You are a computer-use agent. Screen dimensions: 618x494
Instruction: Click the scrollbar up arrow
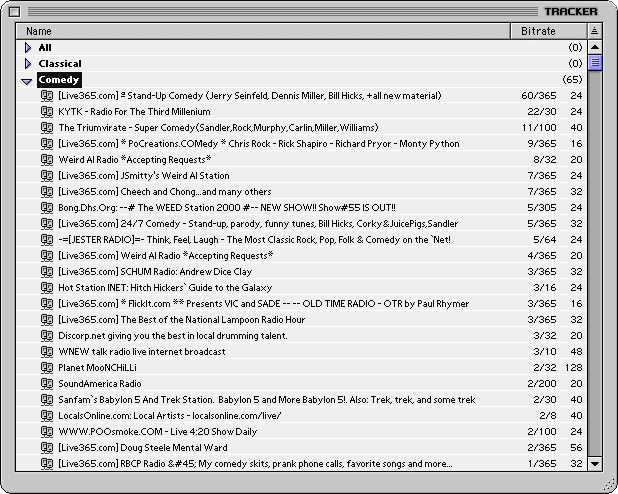[x=595, y=47]
